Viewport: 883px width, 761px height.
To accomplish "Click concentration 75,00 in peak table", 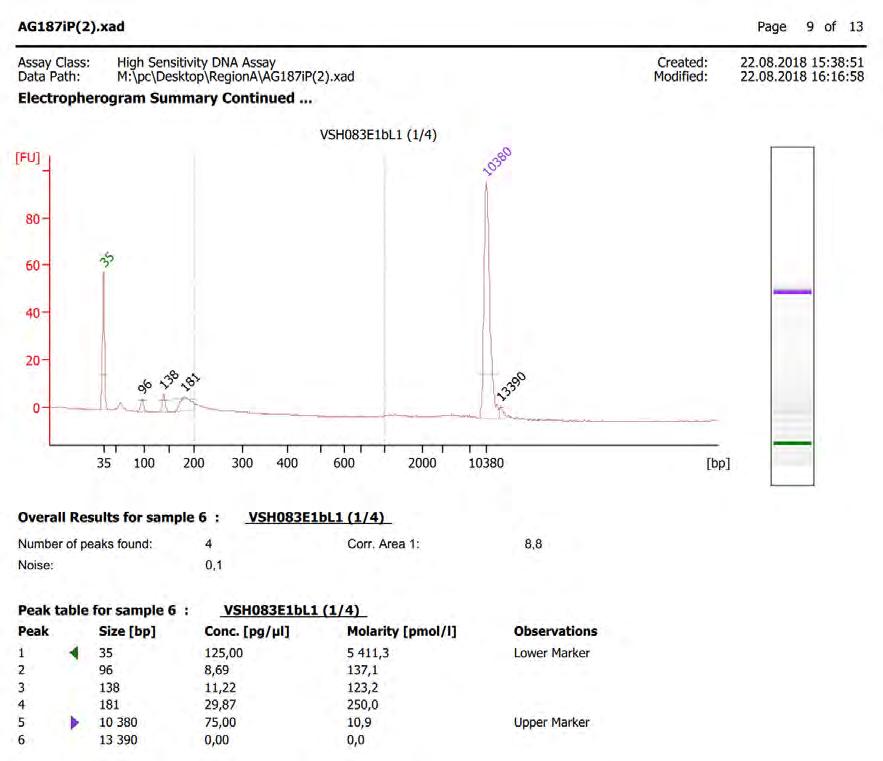I will point(220,722).
